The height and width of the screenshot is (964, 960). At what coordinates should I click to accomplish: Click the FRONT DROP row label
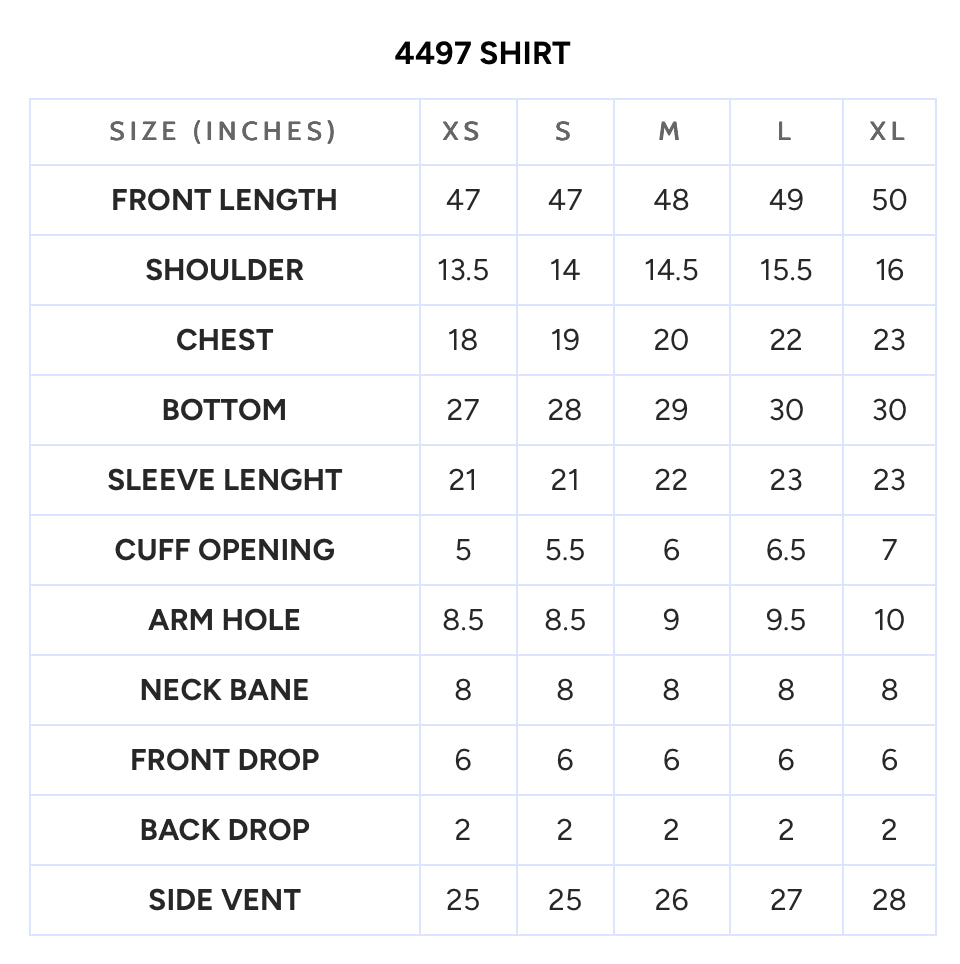point(224,760)
